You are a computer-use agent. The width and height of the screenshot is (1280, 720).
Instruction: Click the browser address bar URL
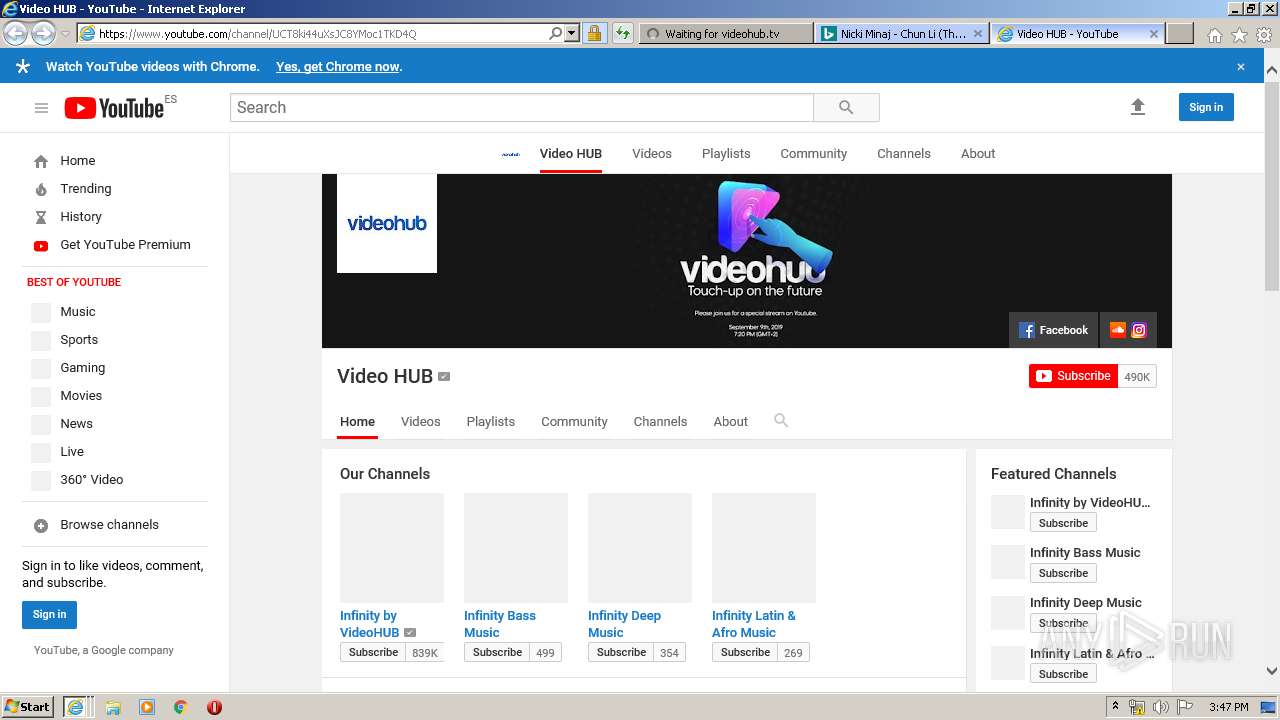click(258, 34)
